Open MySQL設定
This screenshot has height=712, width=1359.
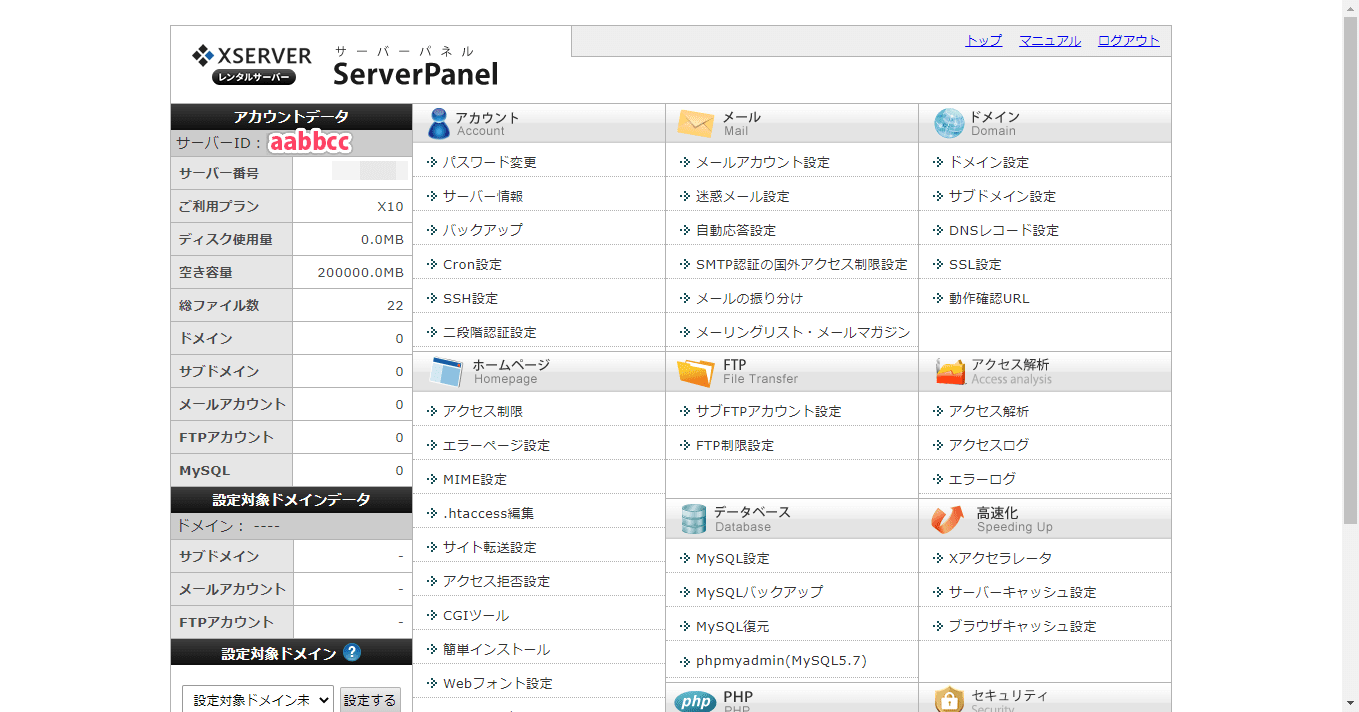[733, 558]
